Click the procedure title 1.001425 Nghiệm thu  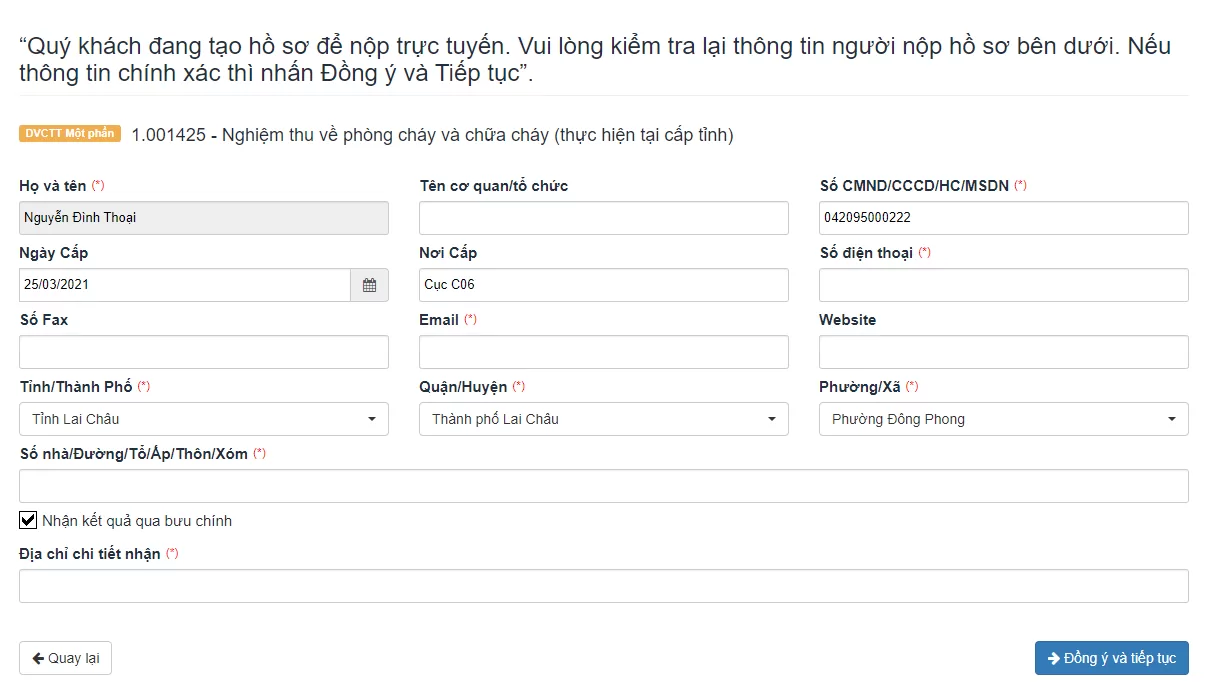[x=432, y=135]
